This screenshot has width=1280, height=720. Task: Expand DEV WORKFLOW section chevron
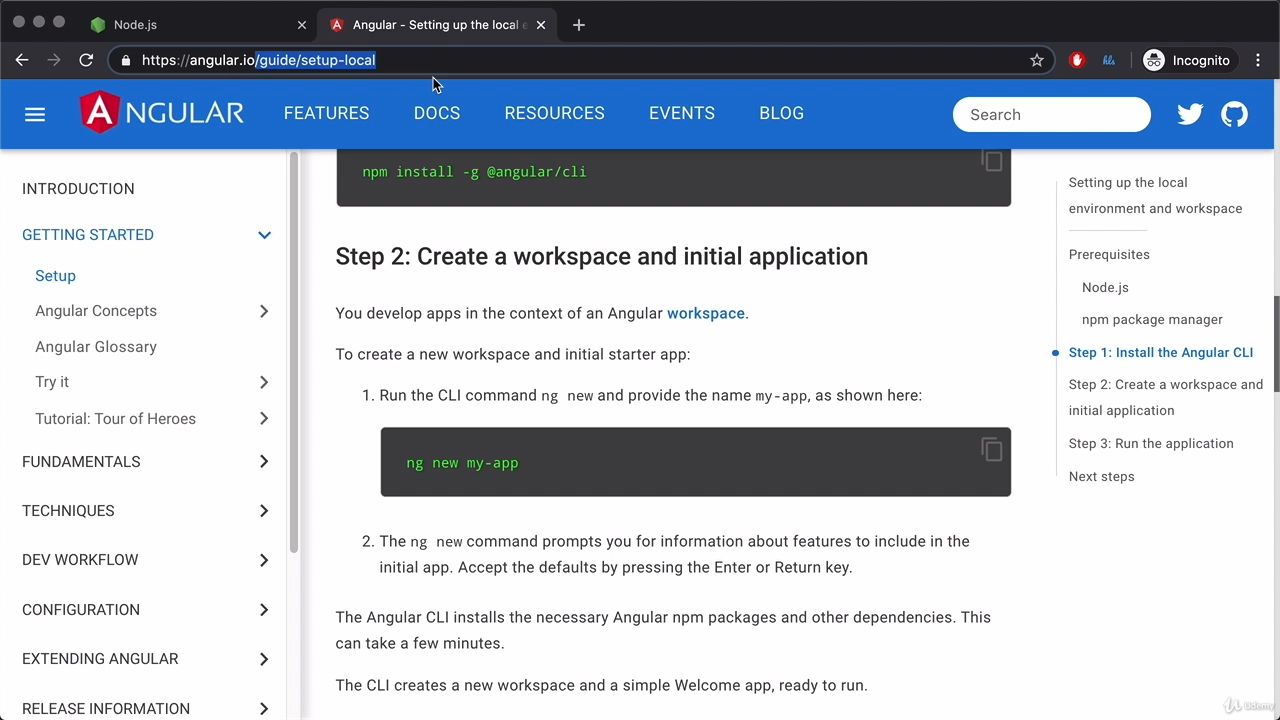click(264, 560)
